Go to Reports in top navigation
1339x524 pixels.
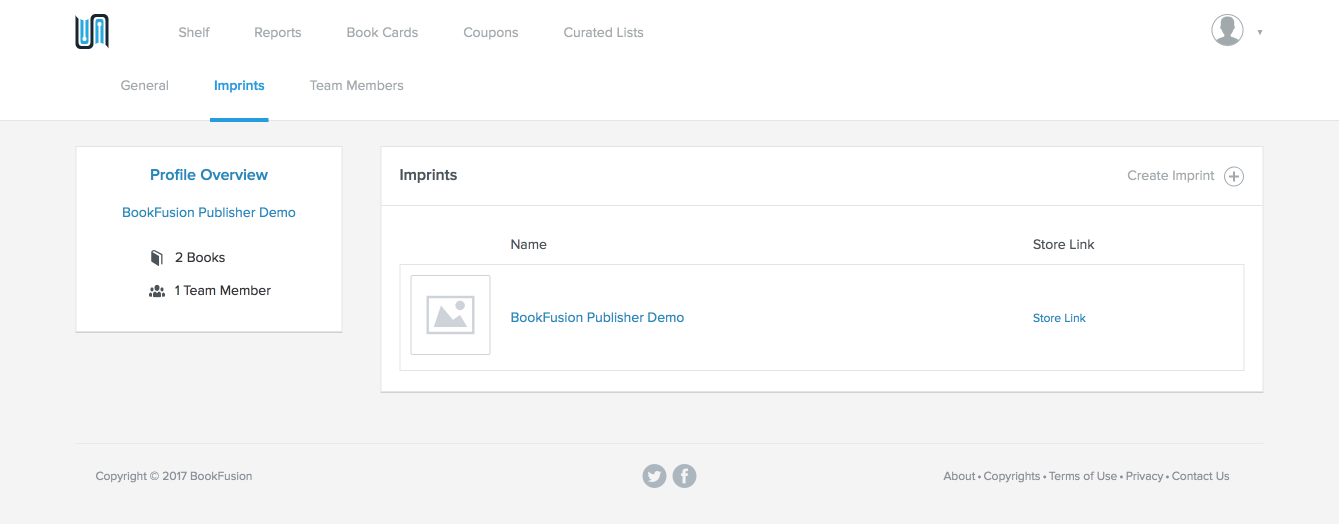pos(277,32)
